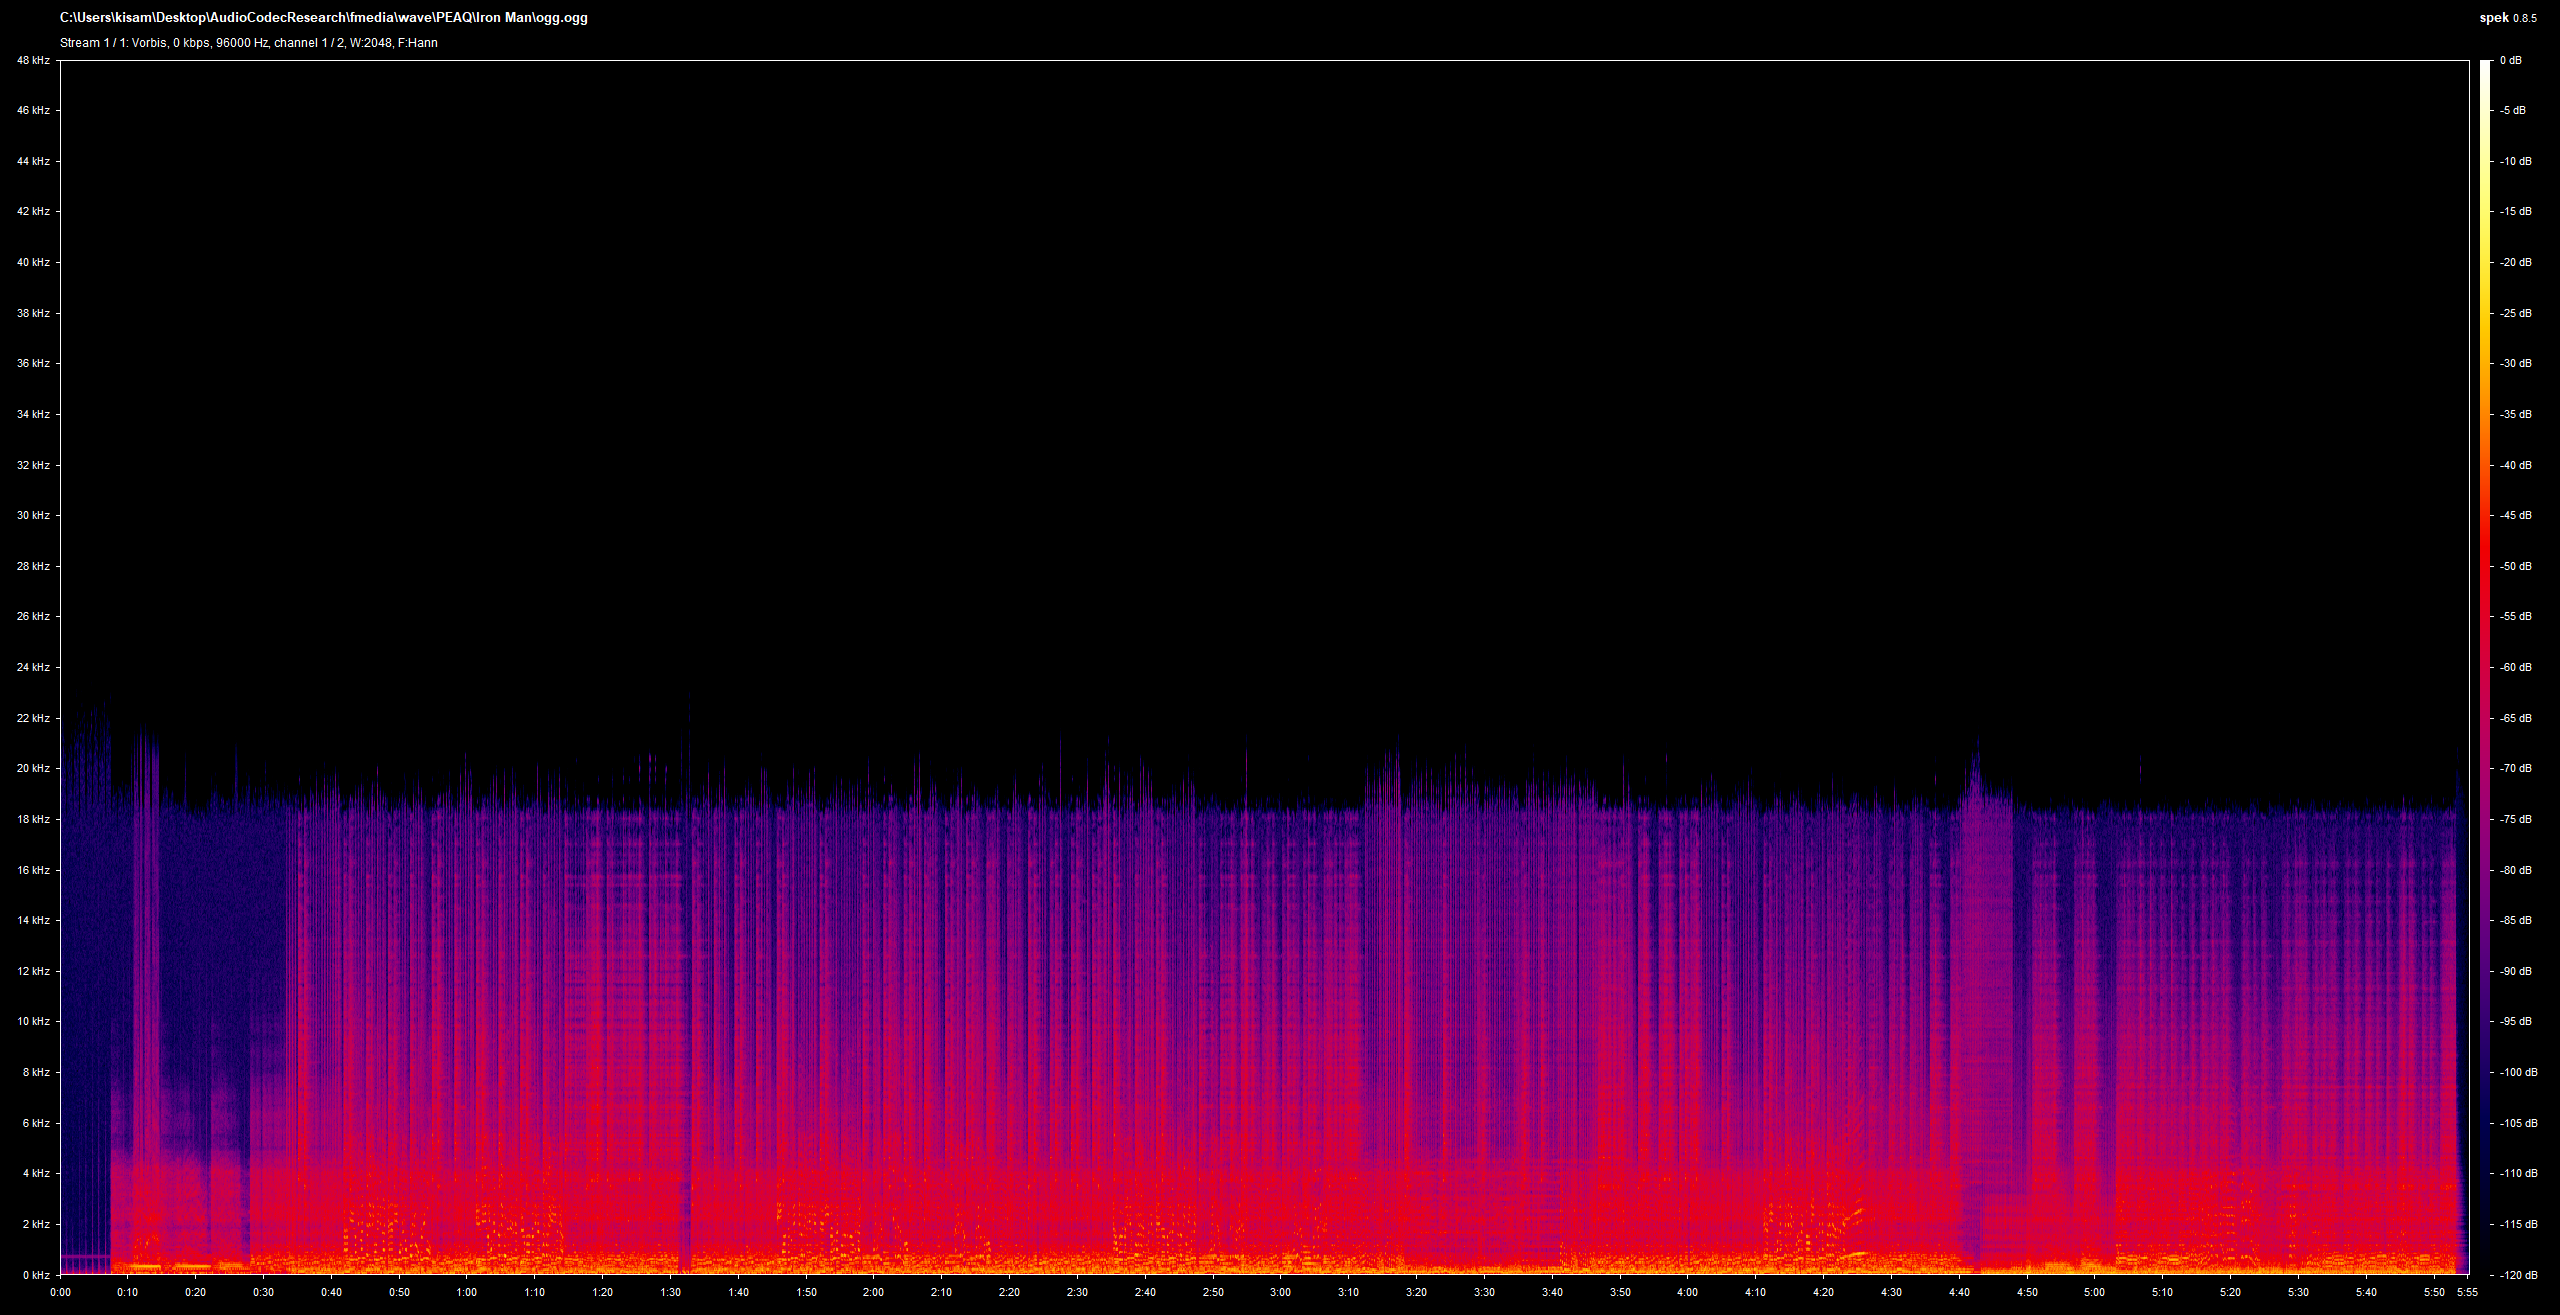This screenshot has height=1315, width=2560.
Task: Click the 2:30 time axis marker
Action: click(1077, 1292)
